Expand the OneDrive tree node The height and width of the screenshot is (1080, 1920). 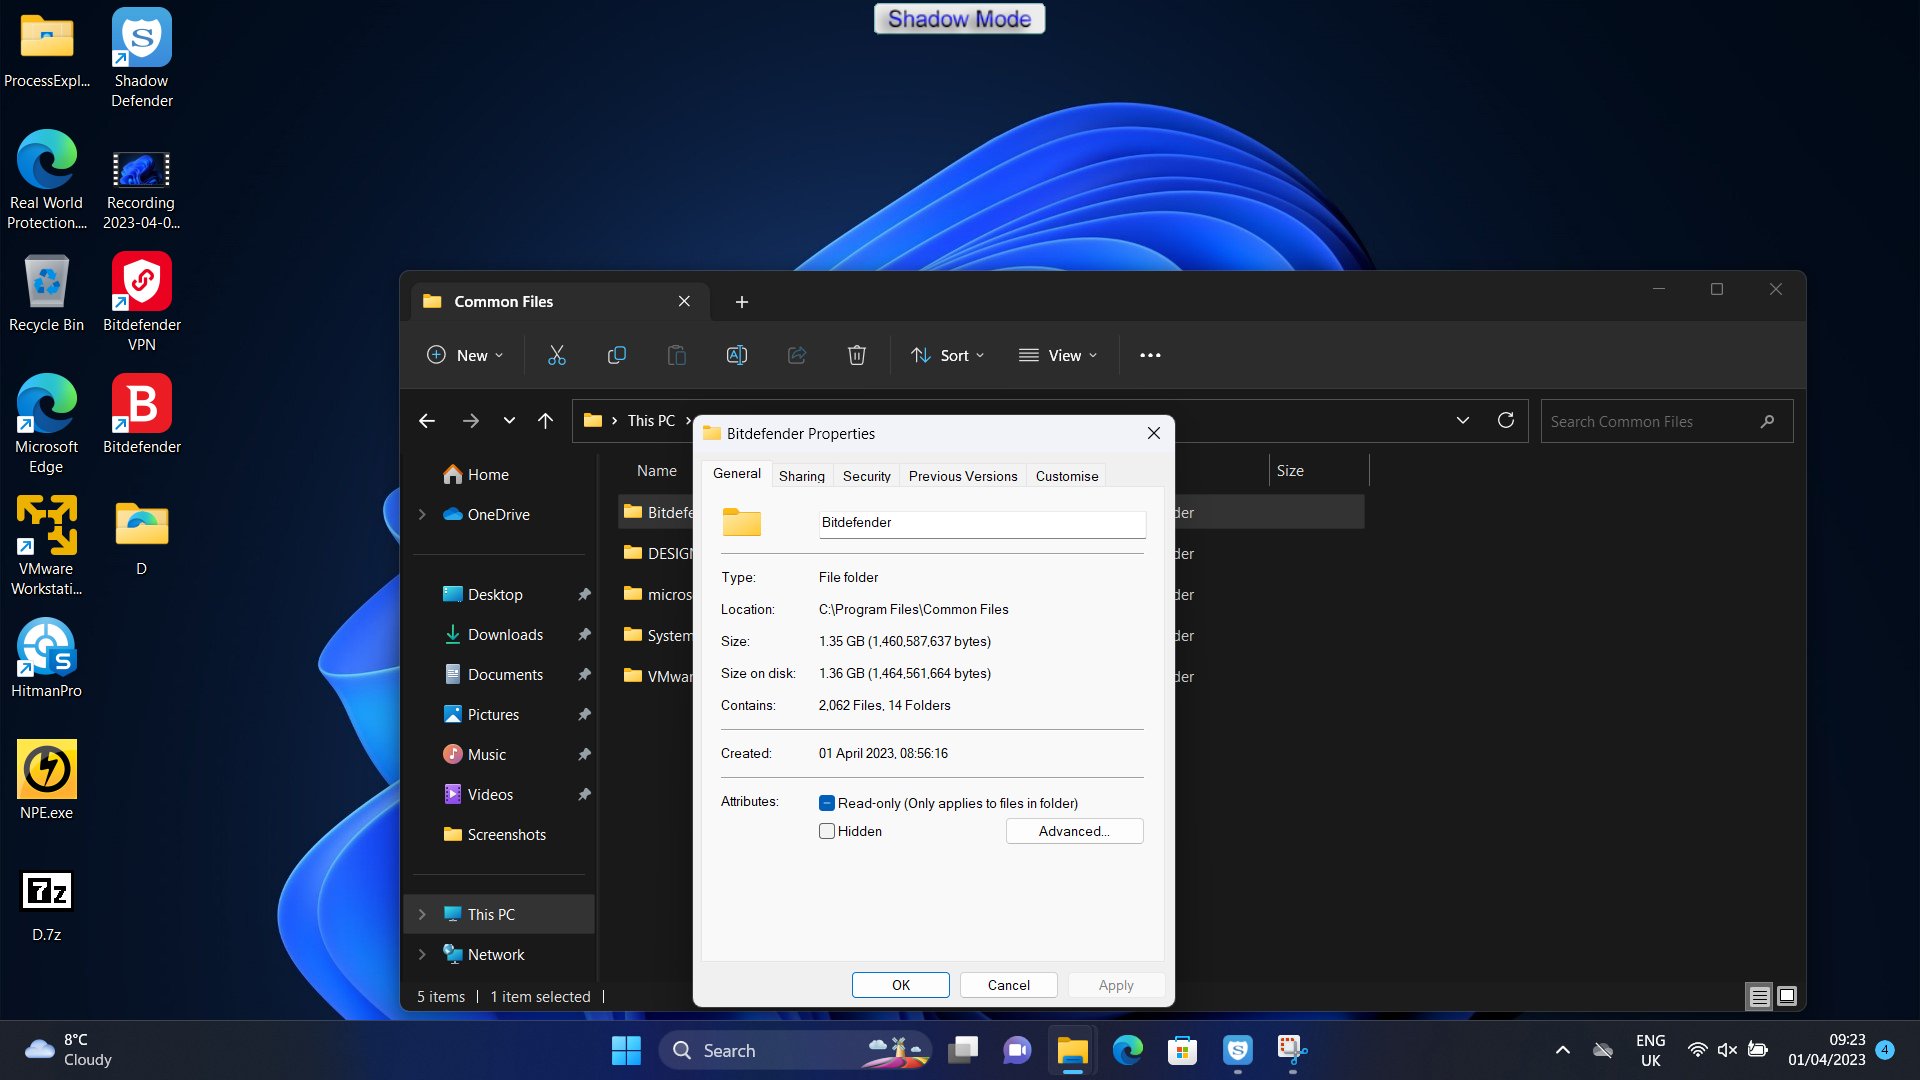point(422,514)
